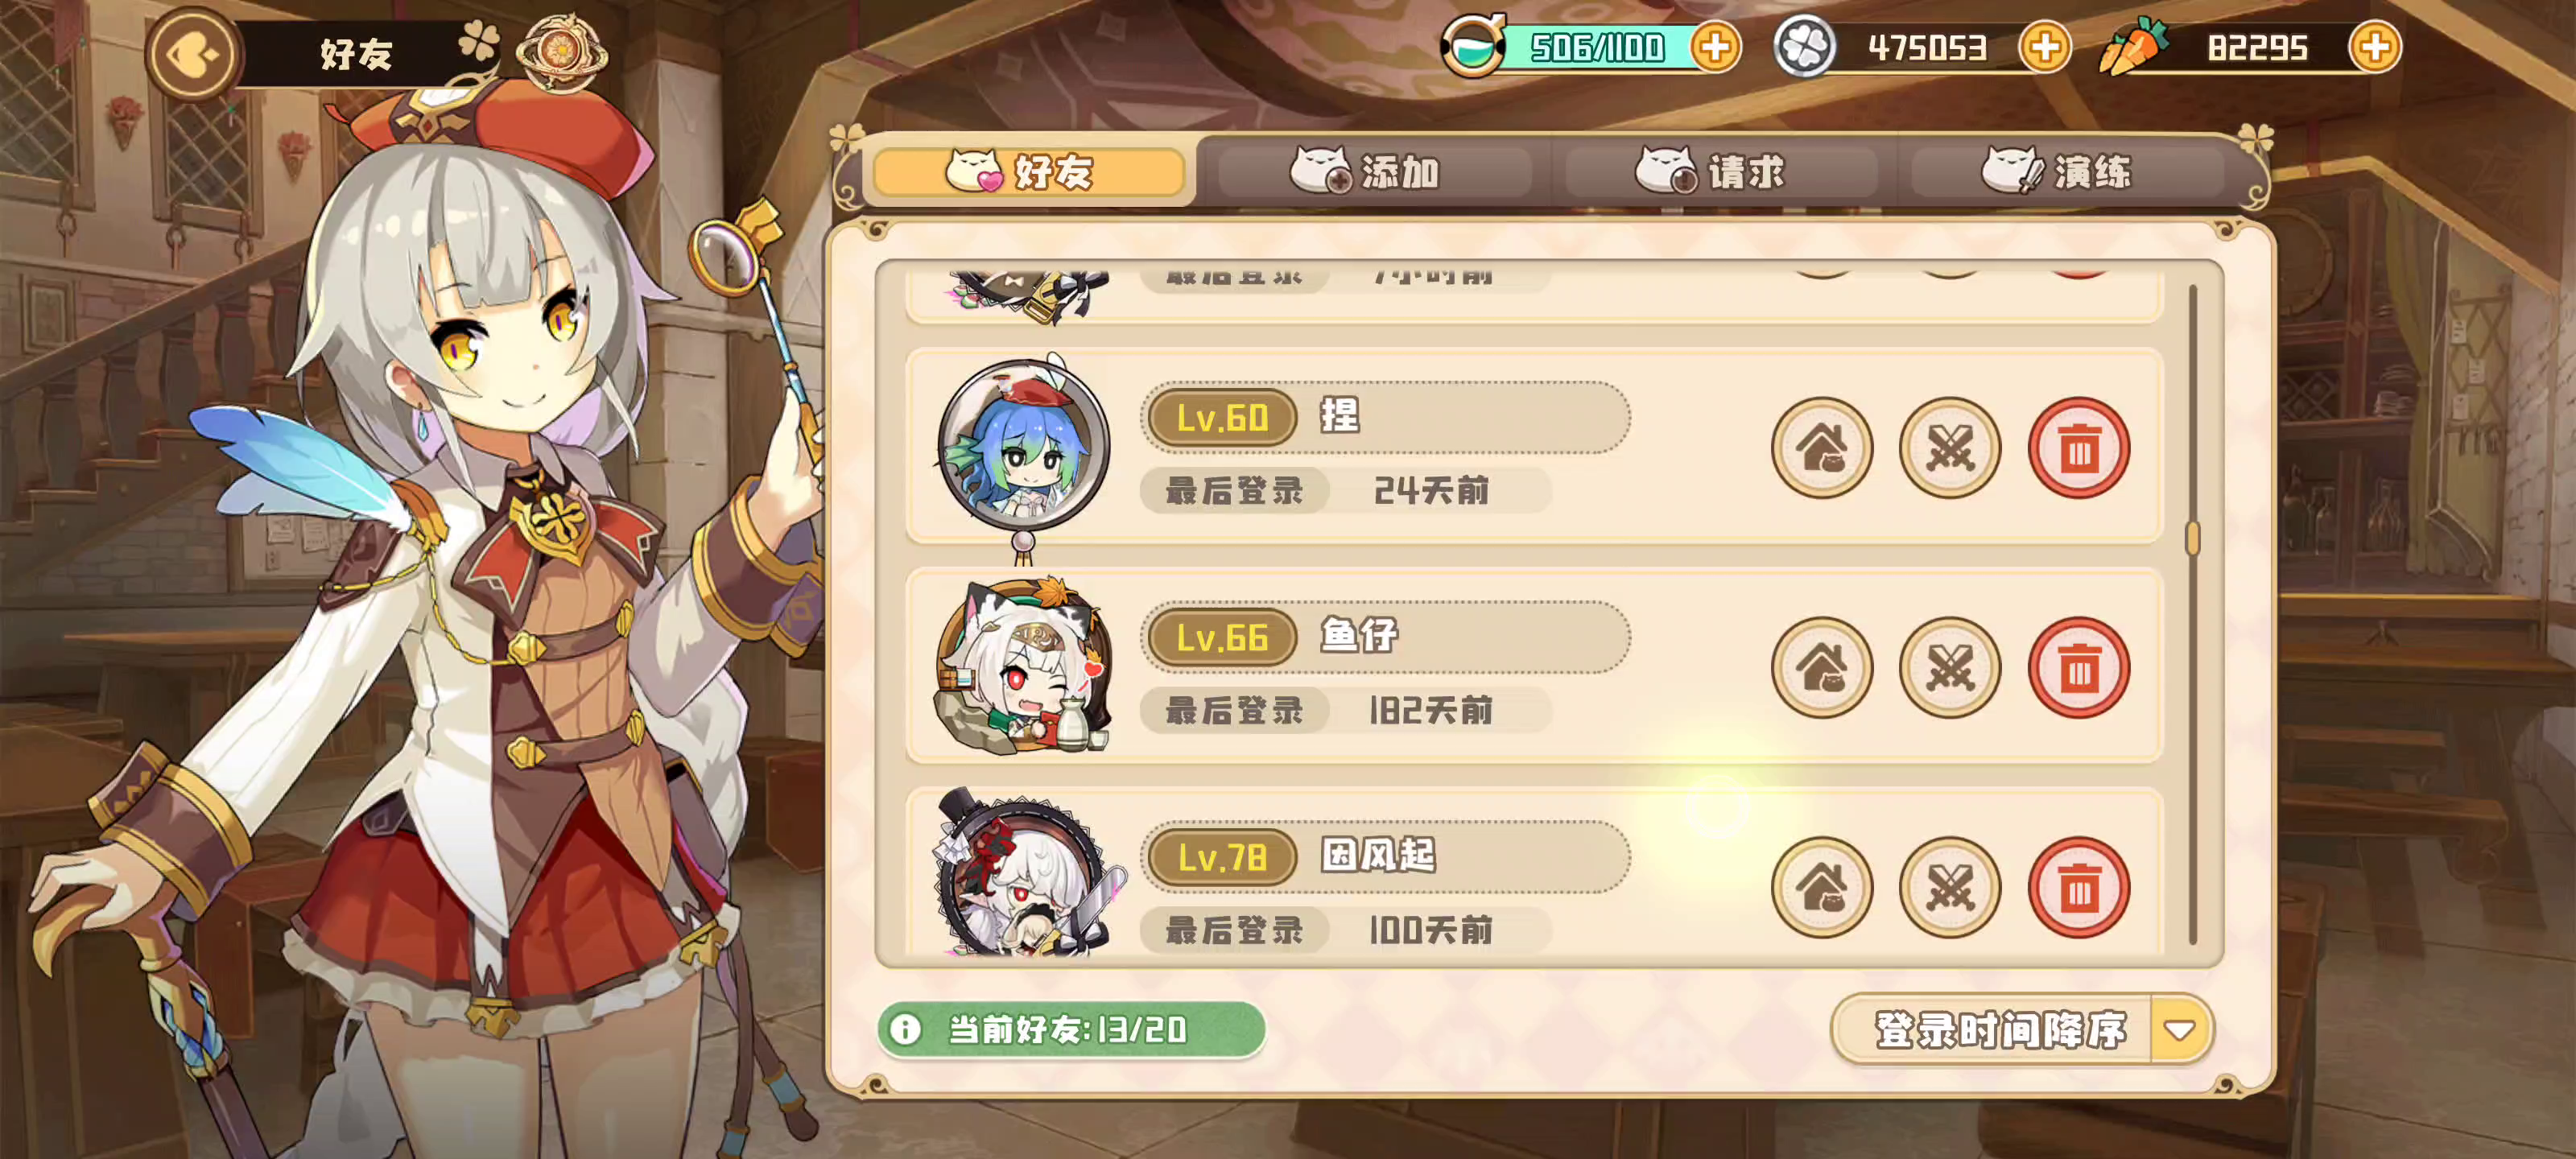Go back using the heart arrow button
The image size is (2576, 1159).
[192, 55]
